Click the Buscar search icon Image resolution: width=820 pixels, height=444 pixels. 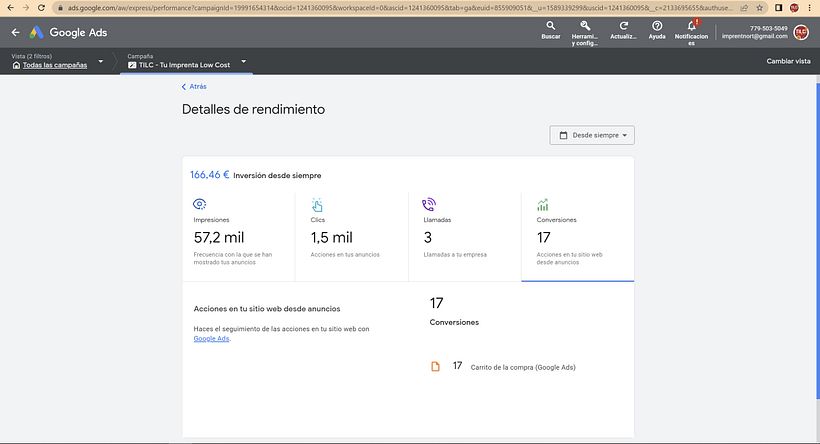point(550,26)
